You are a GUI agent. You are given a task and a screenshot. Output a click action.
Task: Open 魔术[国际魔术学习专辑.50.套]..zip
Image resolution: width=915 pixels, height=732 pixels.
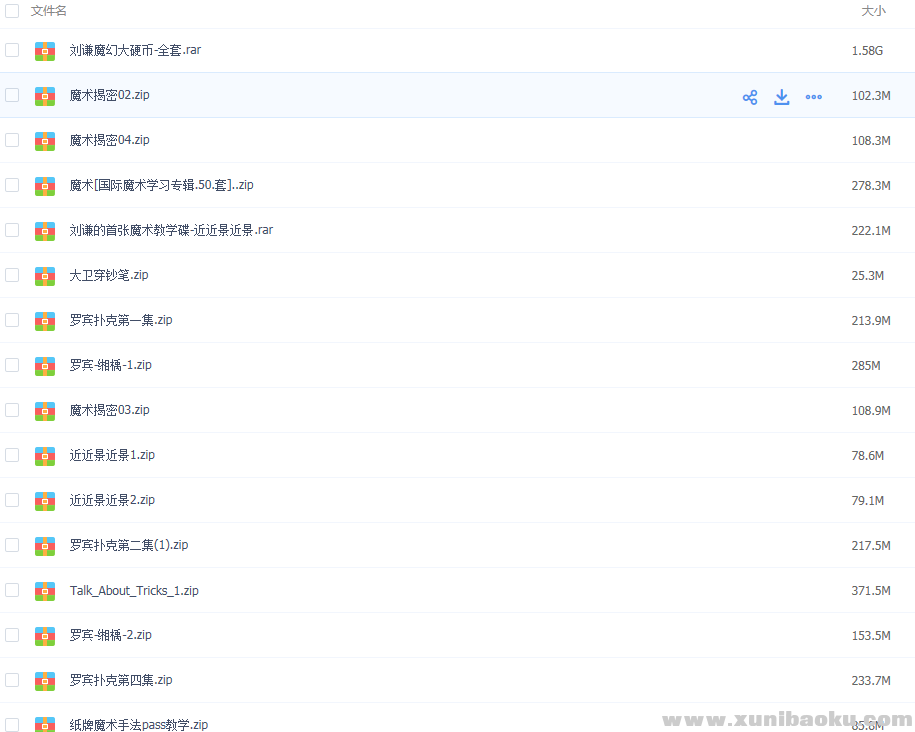pyautogui.click(x=160, y=185)
